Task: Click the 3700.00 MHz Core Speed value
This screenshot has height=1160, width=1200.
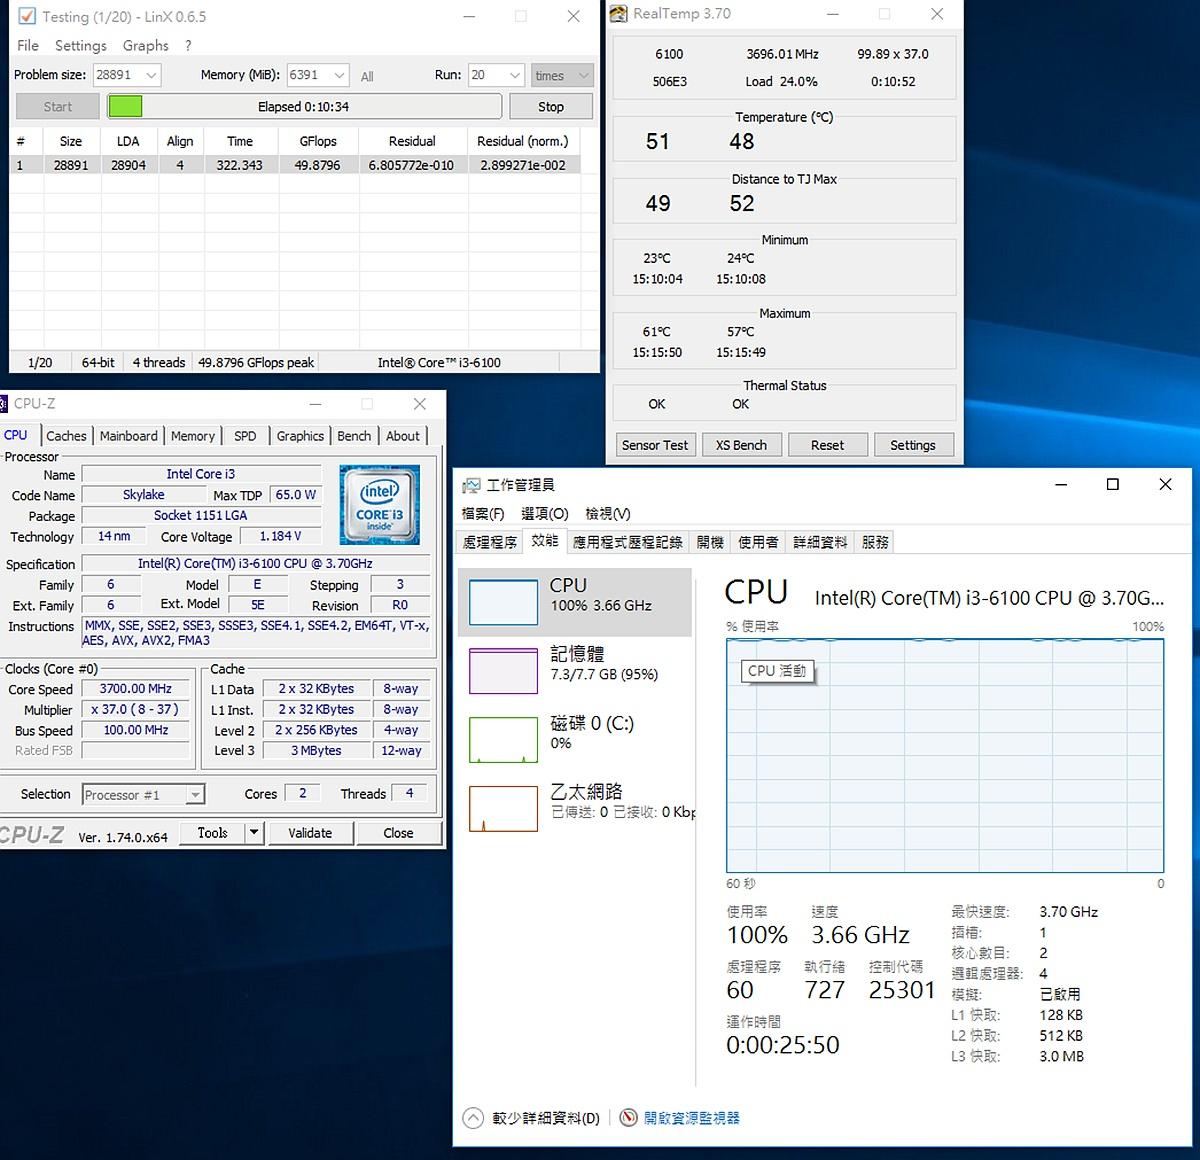Action: (136, 689)
